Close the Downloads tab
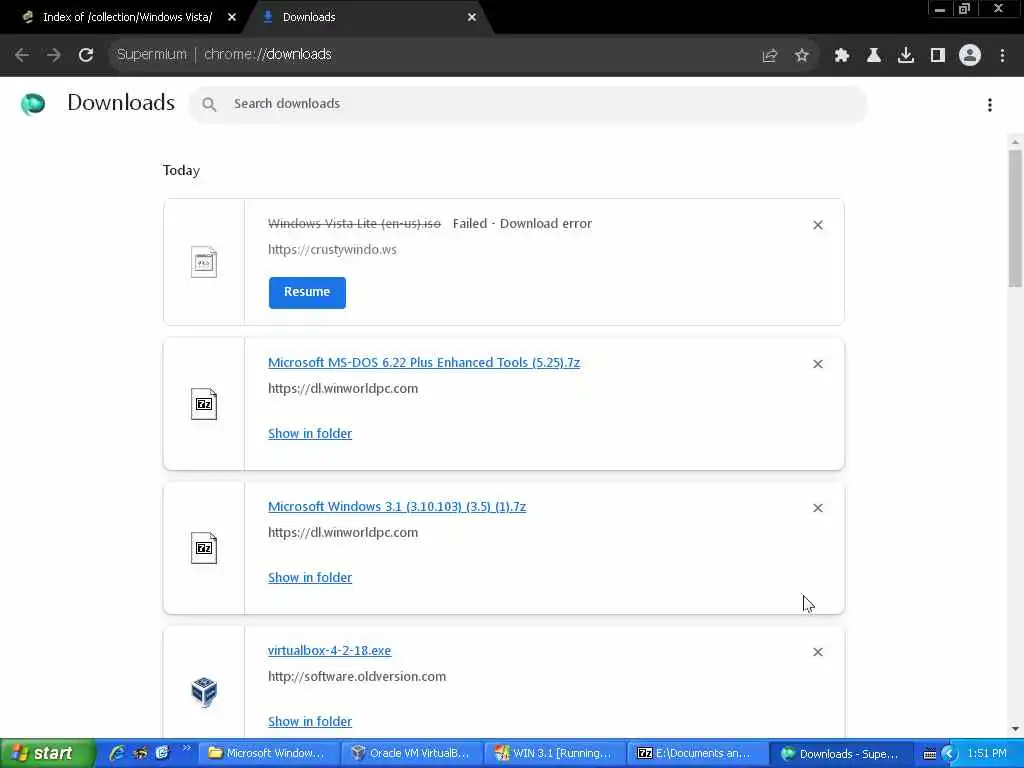The width and height of the screenshot is (1024, 768). pos(472,17)
